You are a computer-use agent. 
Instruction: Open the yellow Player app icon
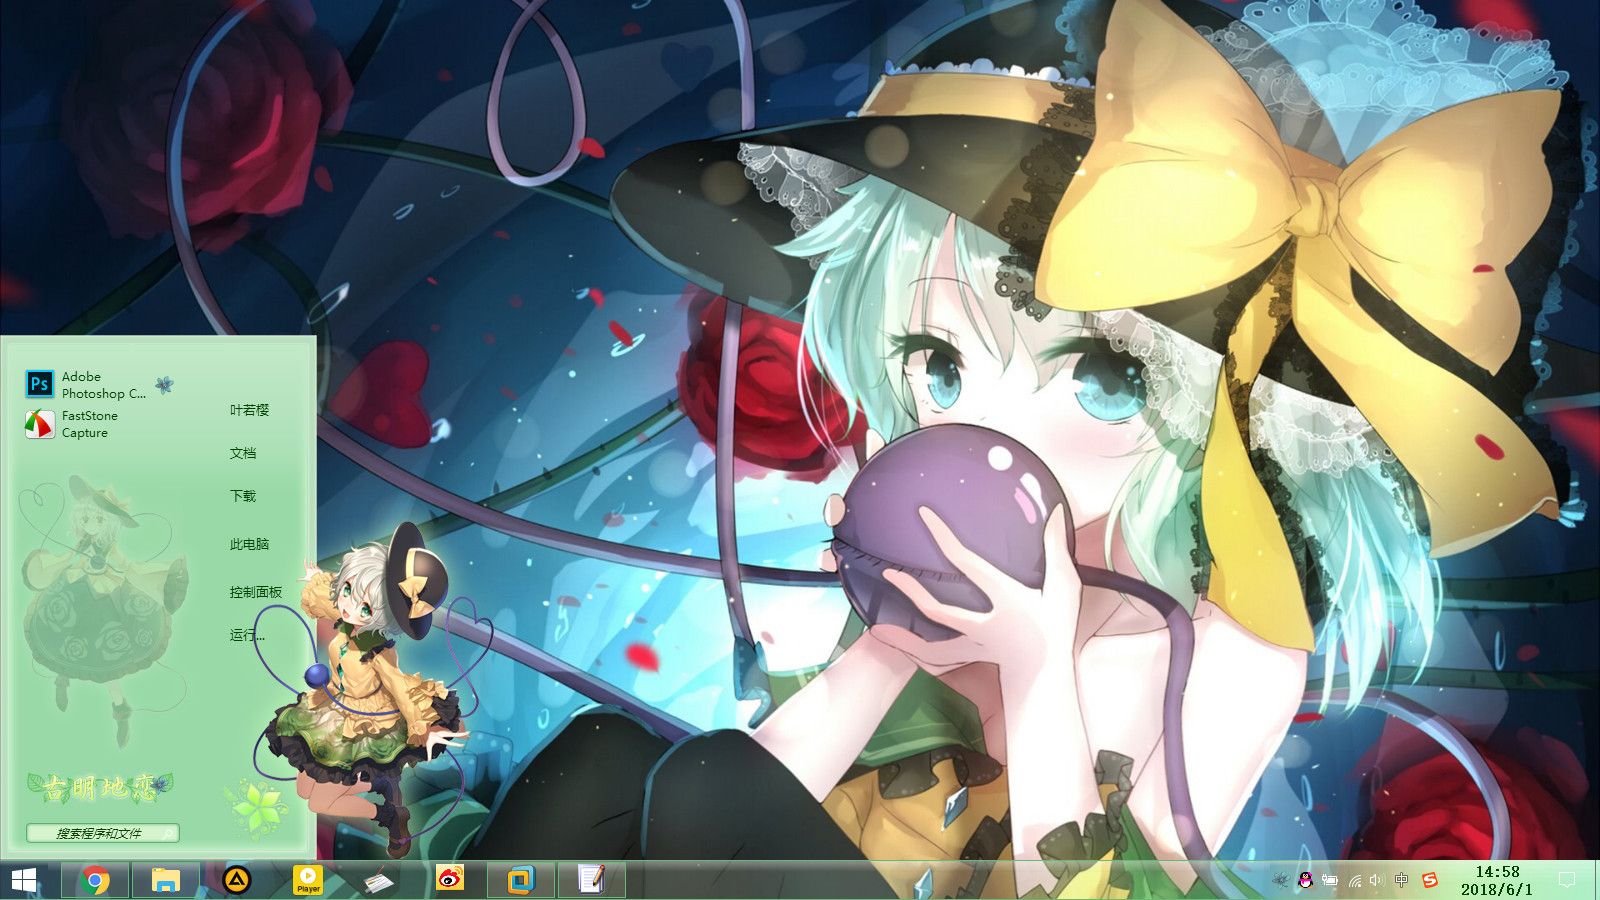[308, 880]
